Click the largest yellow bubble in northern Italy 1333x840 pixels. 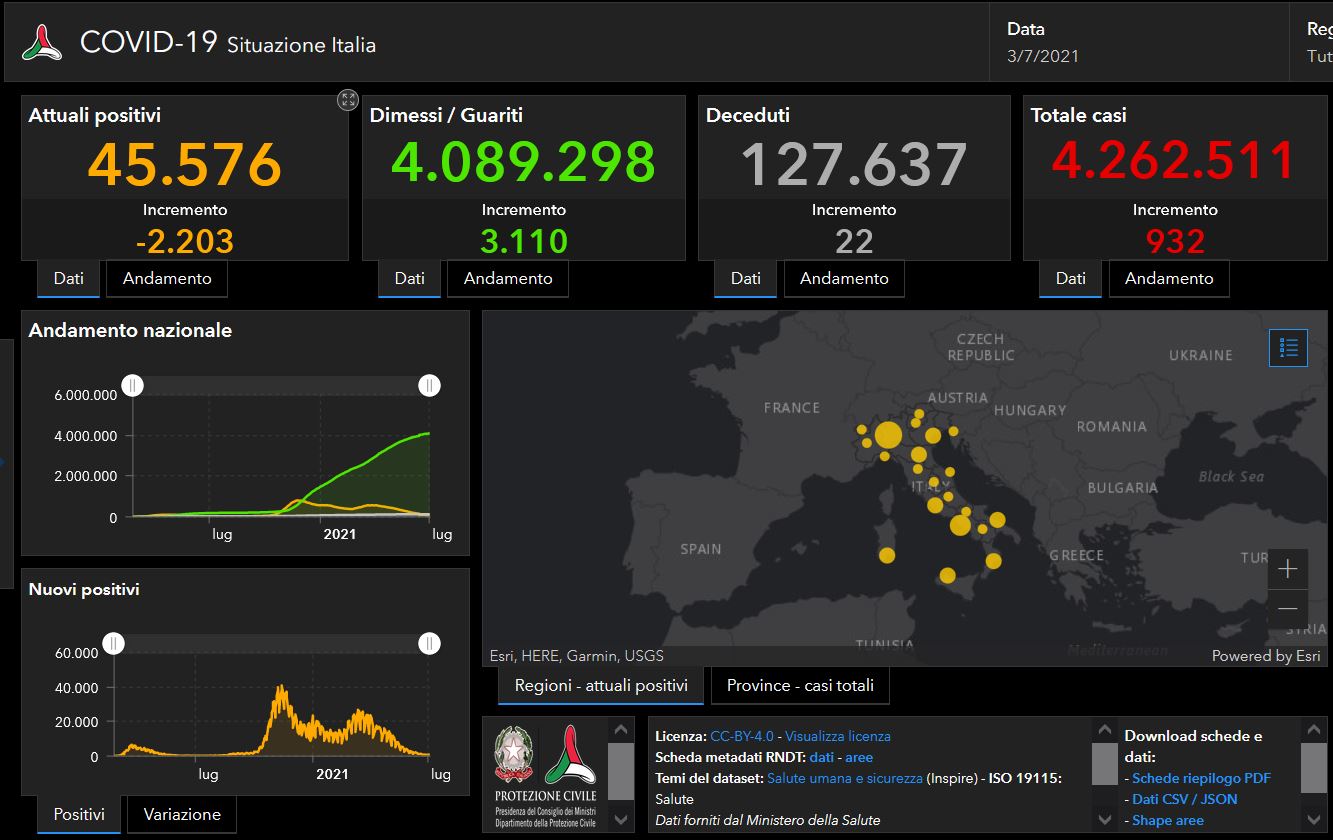tap(888, 436)
